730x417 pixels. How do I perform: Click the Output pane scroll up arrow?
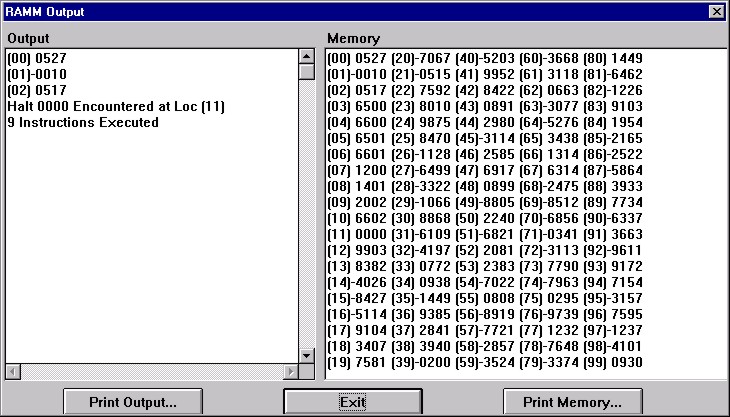(x=307, y=56)
